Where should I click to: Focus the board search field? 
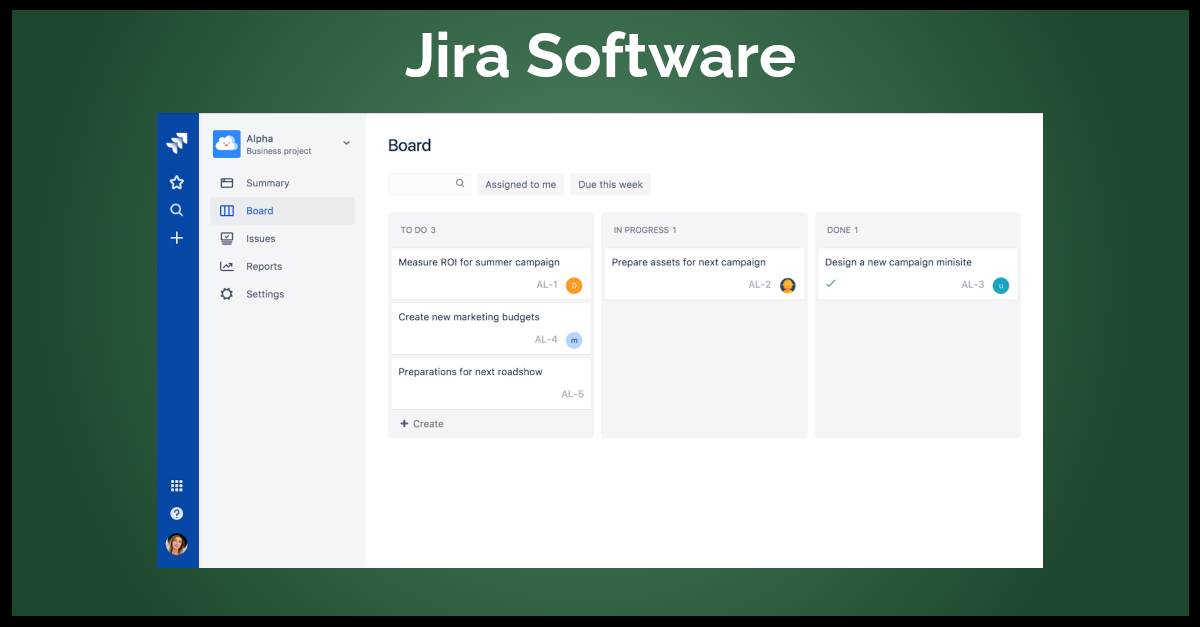[x=429, y=184]
